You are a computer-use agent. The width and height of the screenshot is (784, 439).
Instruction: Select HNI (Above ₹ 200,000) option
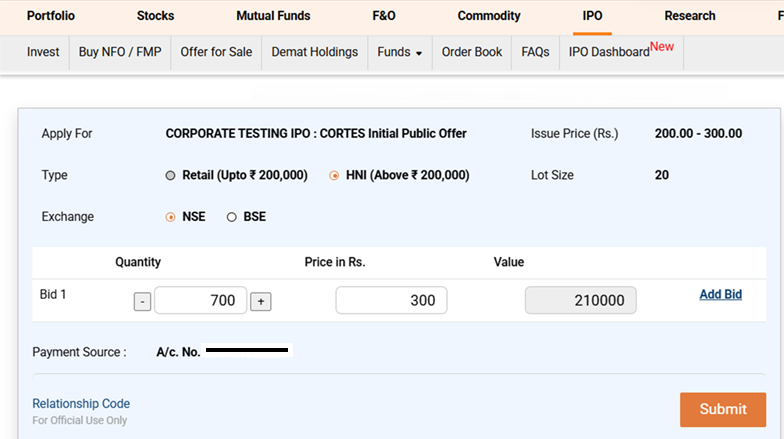point(335,175)
